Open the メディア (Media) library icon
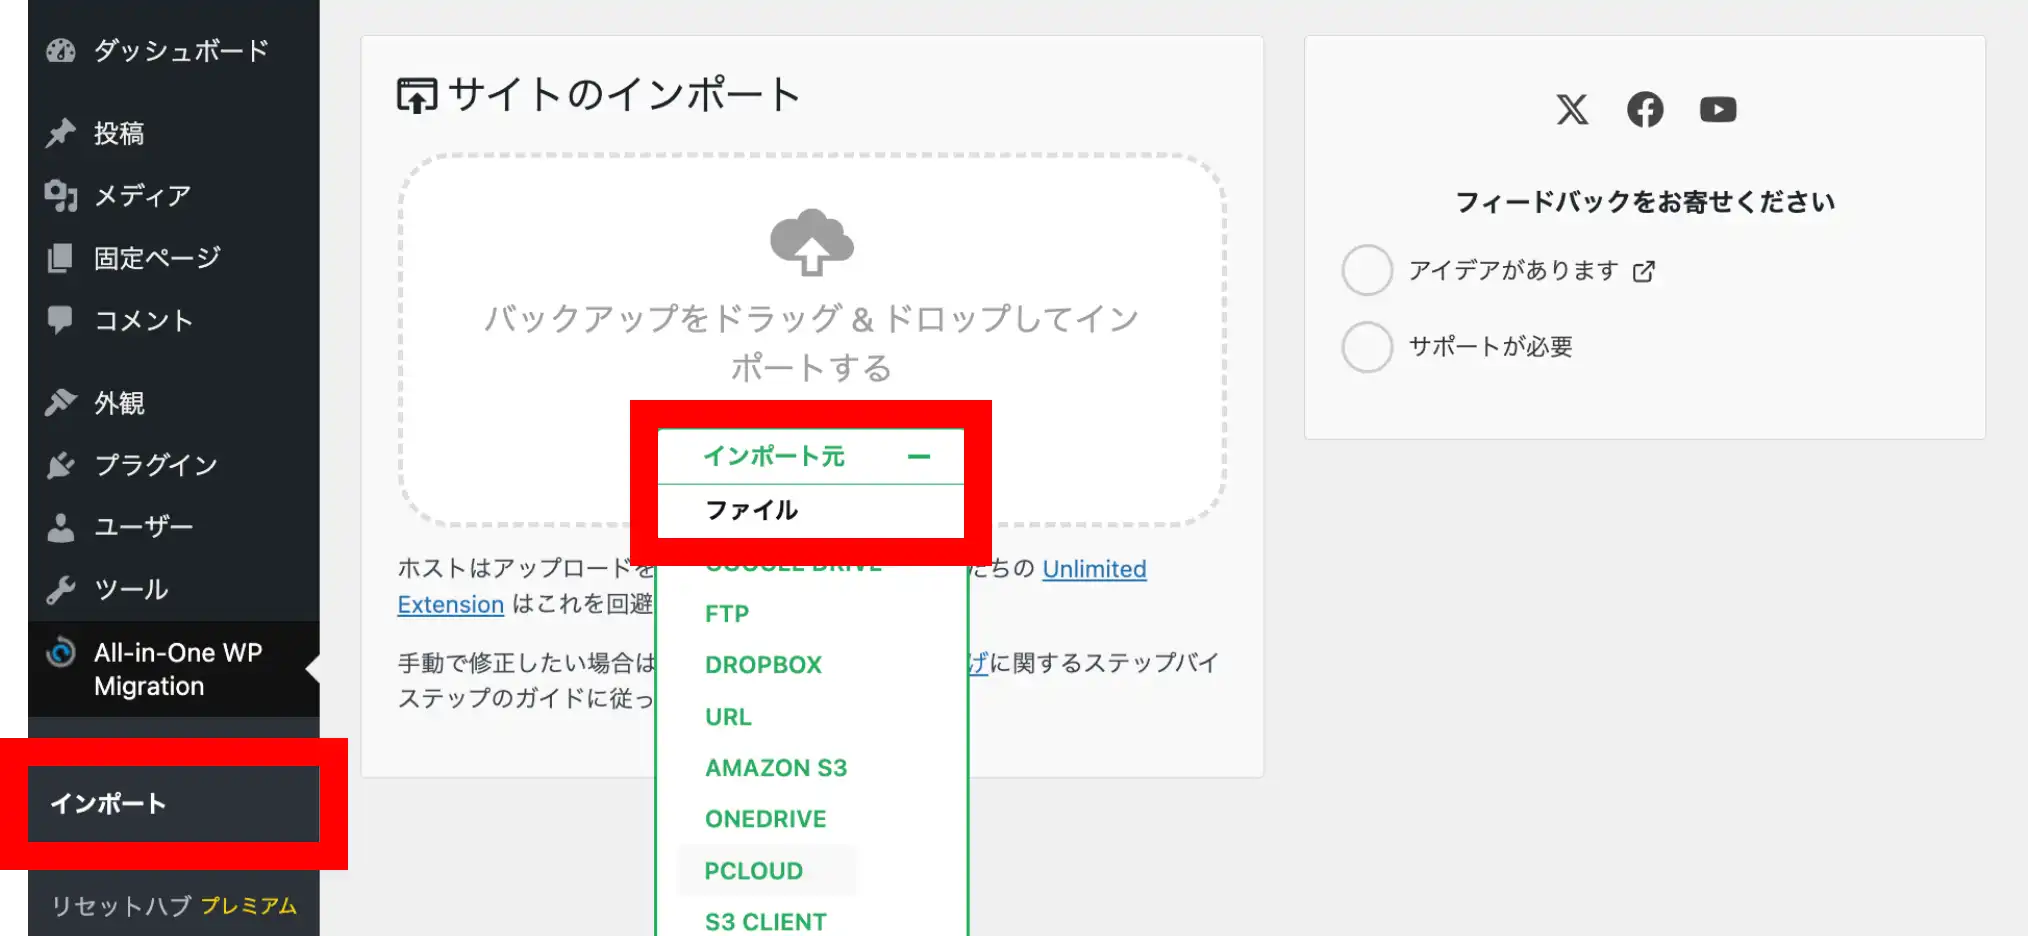 coord(61,196)
